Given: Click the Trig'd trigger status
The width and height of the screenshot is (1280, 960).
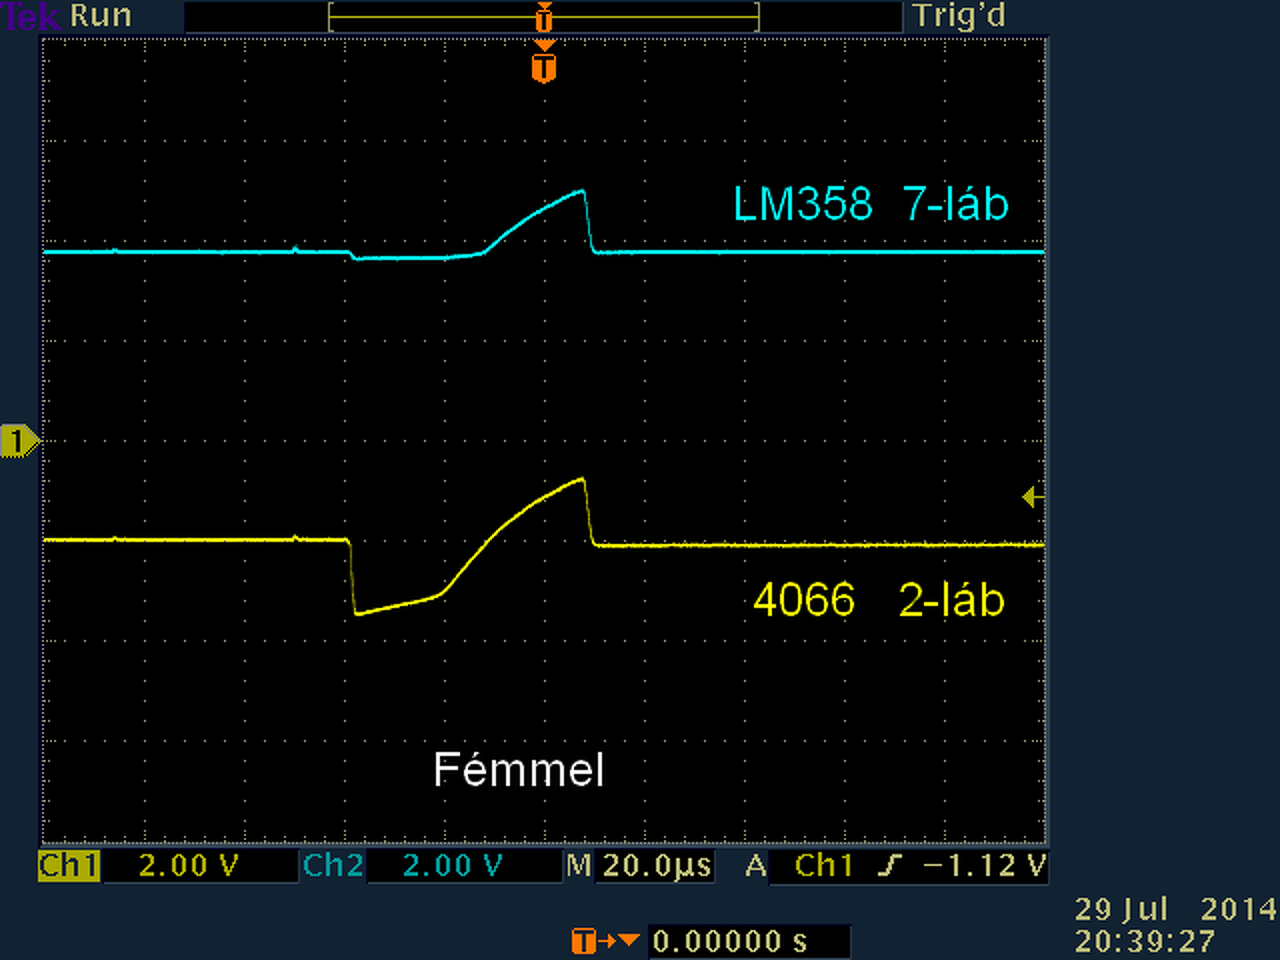Looking at the screenshot, I should 959,16.
